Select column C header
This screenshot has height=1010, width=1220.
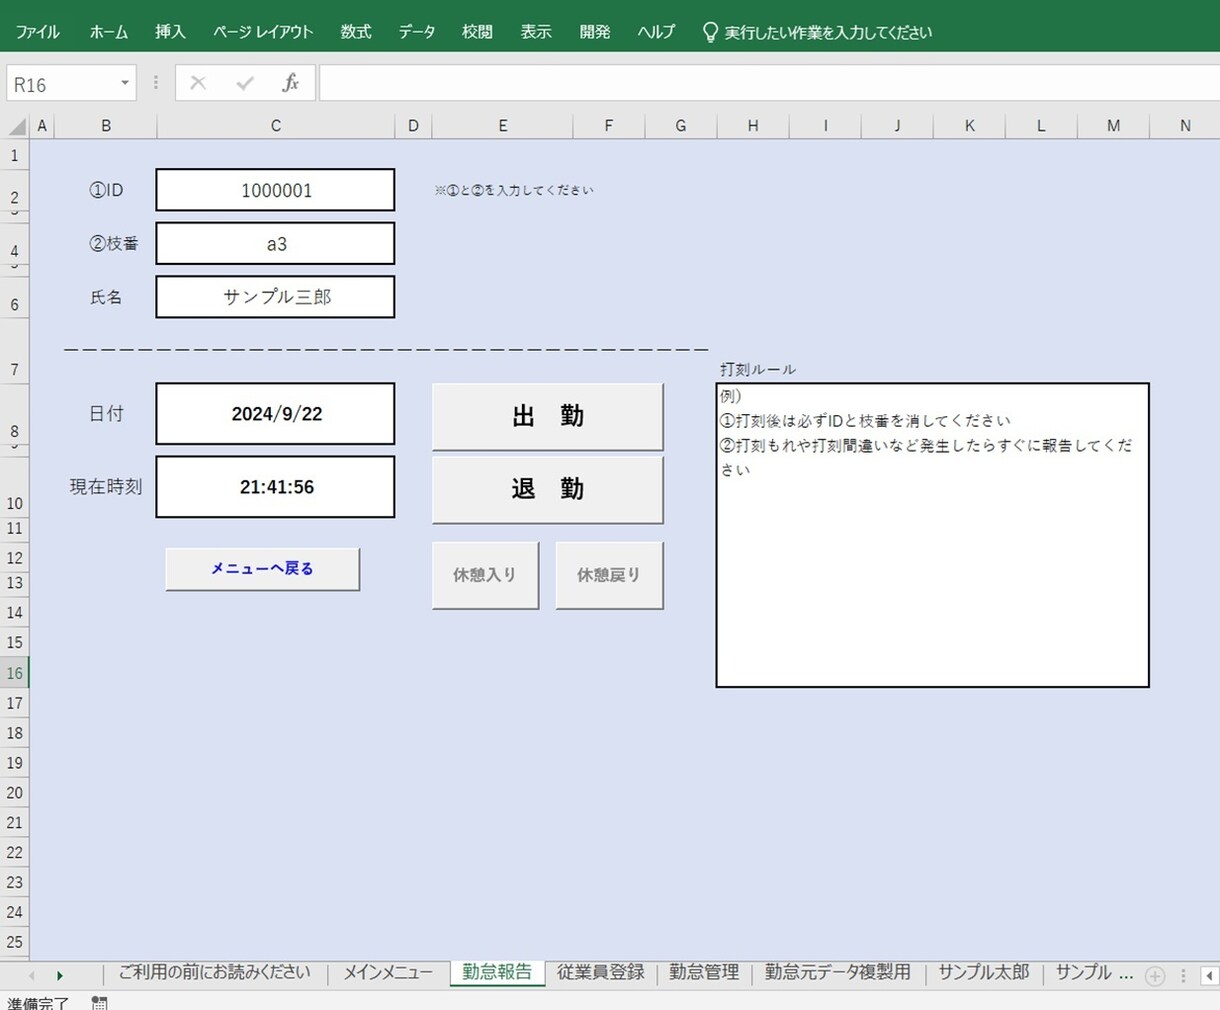coord(276,126)
